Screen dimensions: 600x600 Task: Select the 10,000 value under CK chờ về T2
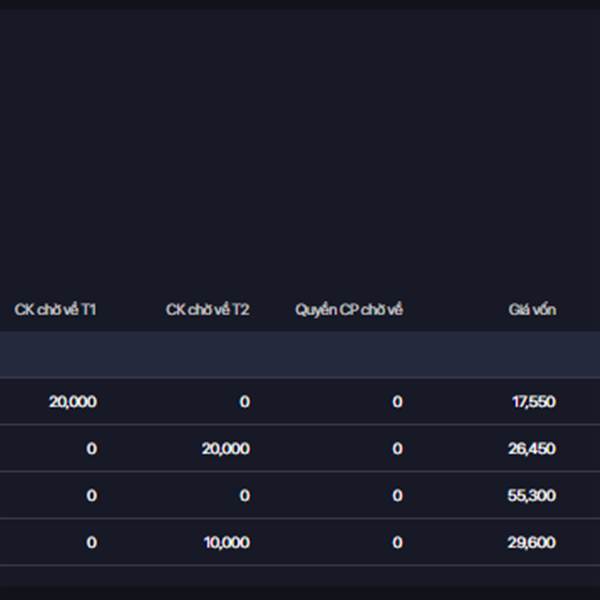click(x=226, y=543)
